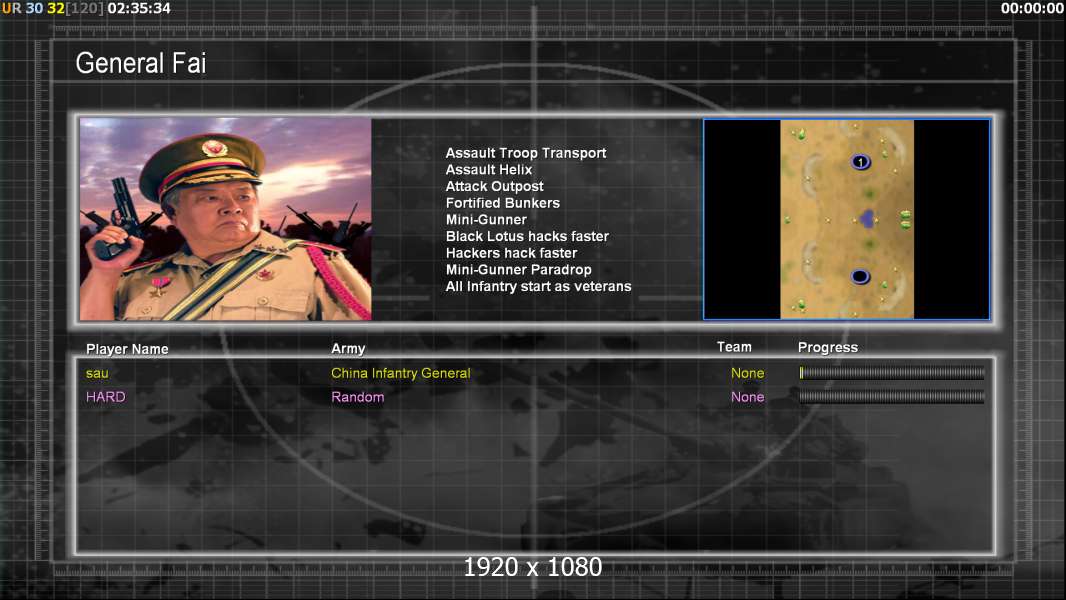Click the General Fai portrait image
1066x600 pixels.
pos(226,219)
